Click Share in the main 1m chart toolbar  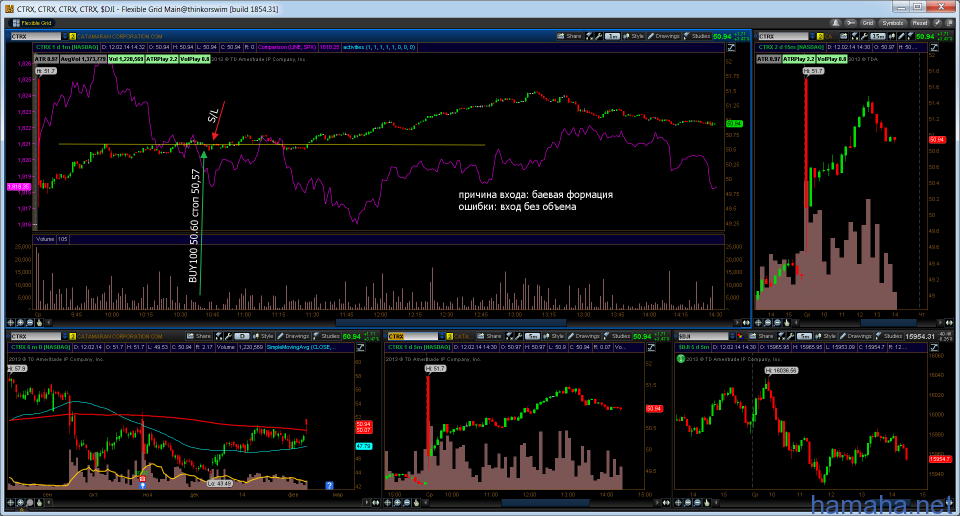click(x=570, y=36)
